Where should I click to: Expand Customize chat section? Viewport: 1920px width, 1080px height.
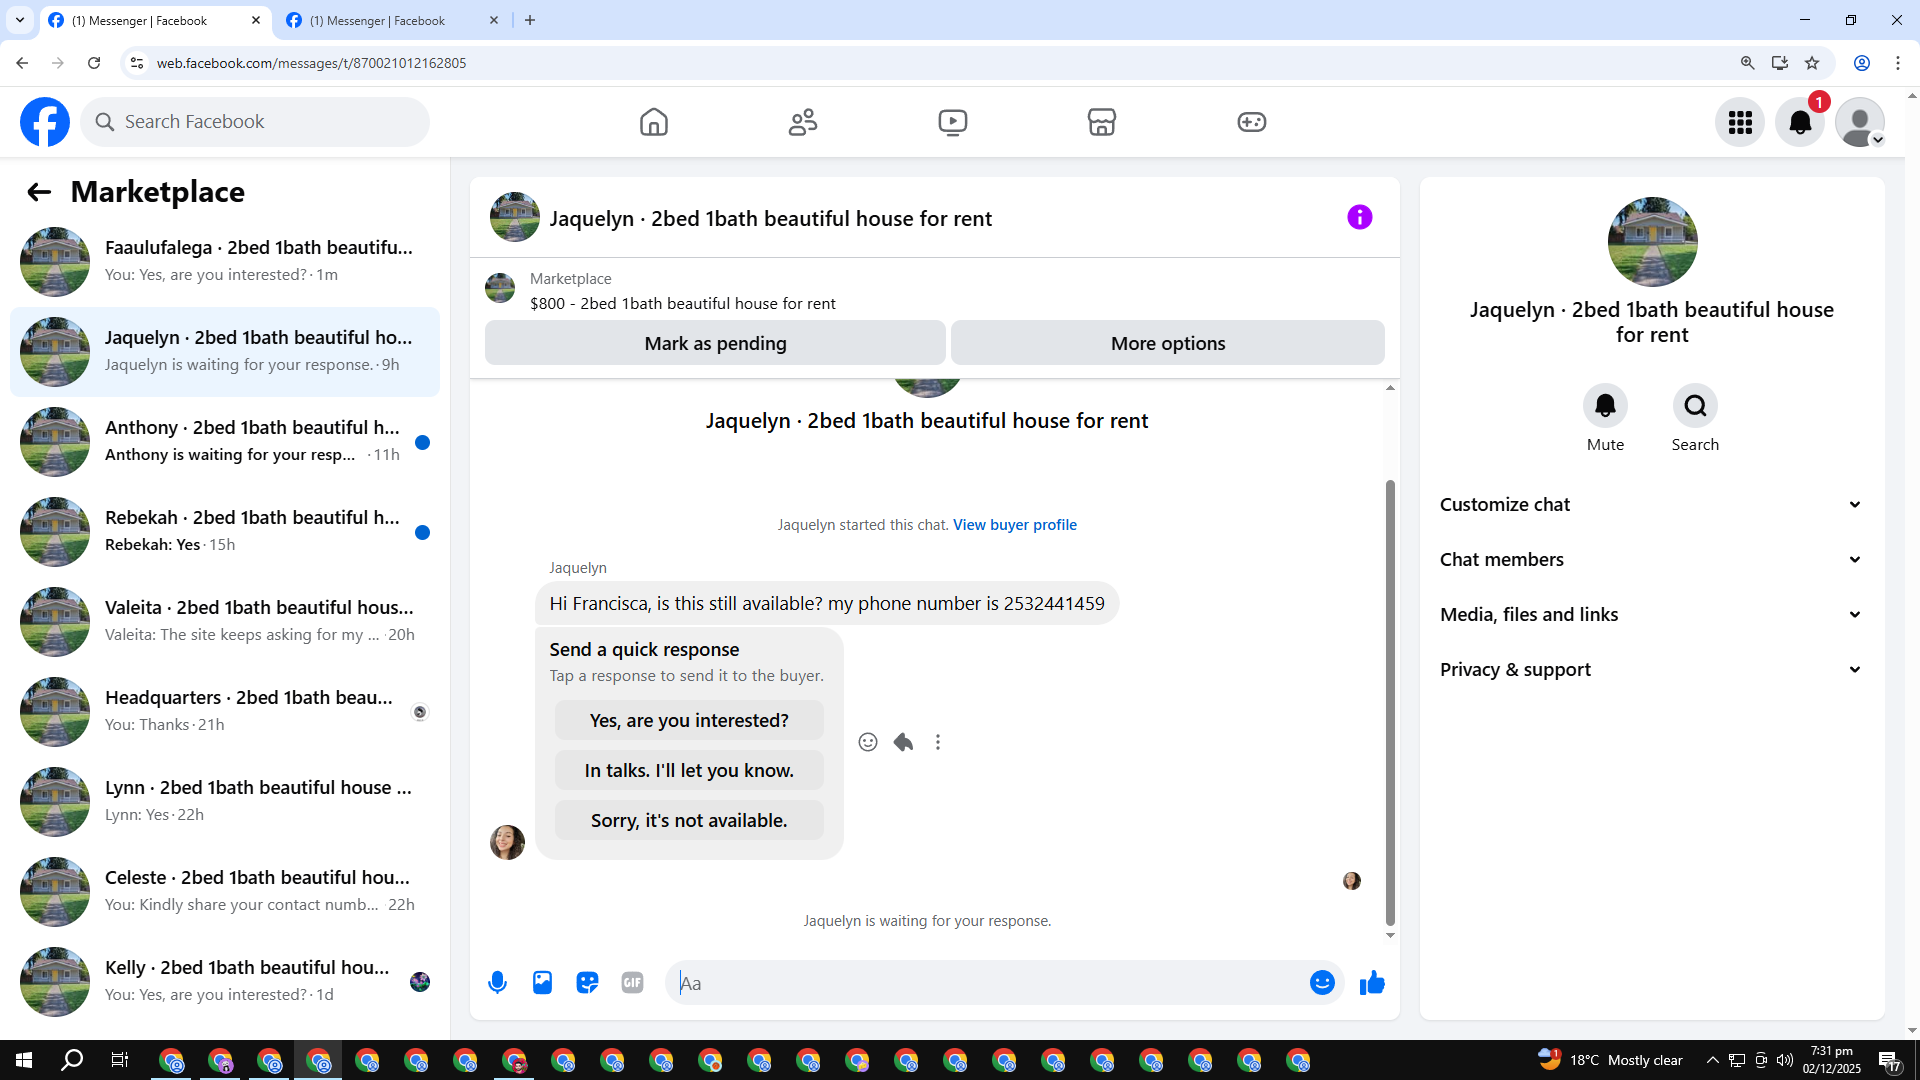[1651, 505]
